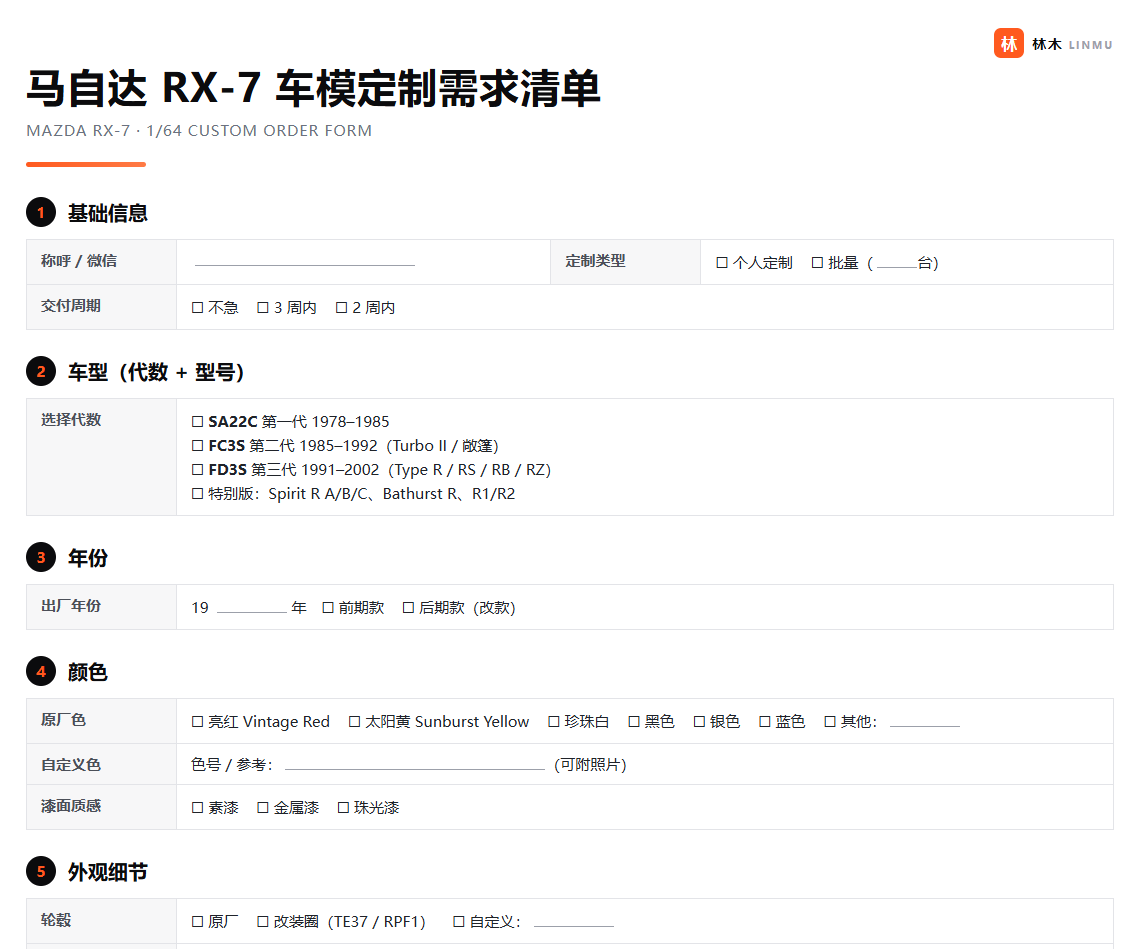Click section number 5 badge 外观细节
Image resolution: width=1134 pixels, height=949 pixels.
(x=41, y=872)
